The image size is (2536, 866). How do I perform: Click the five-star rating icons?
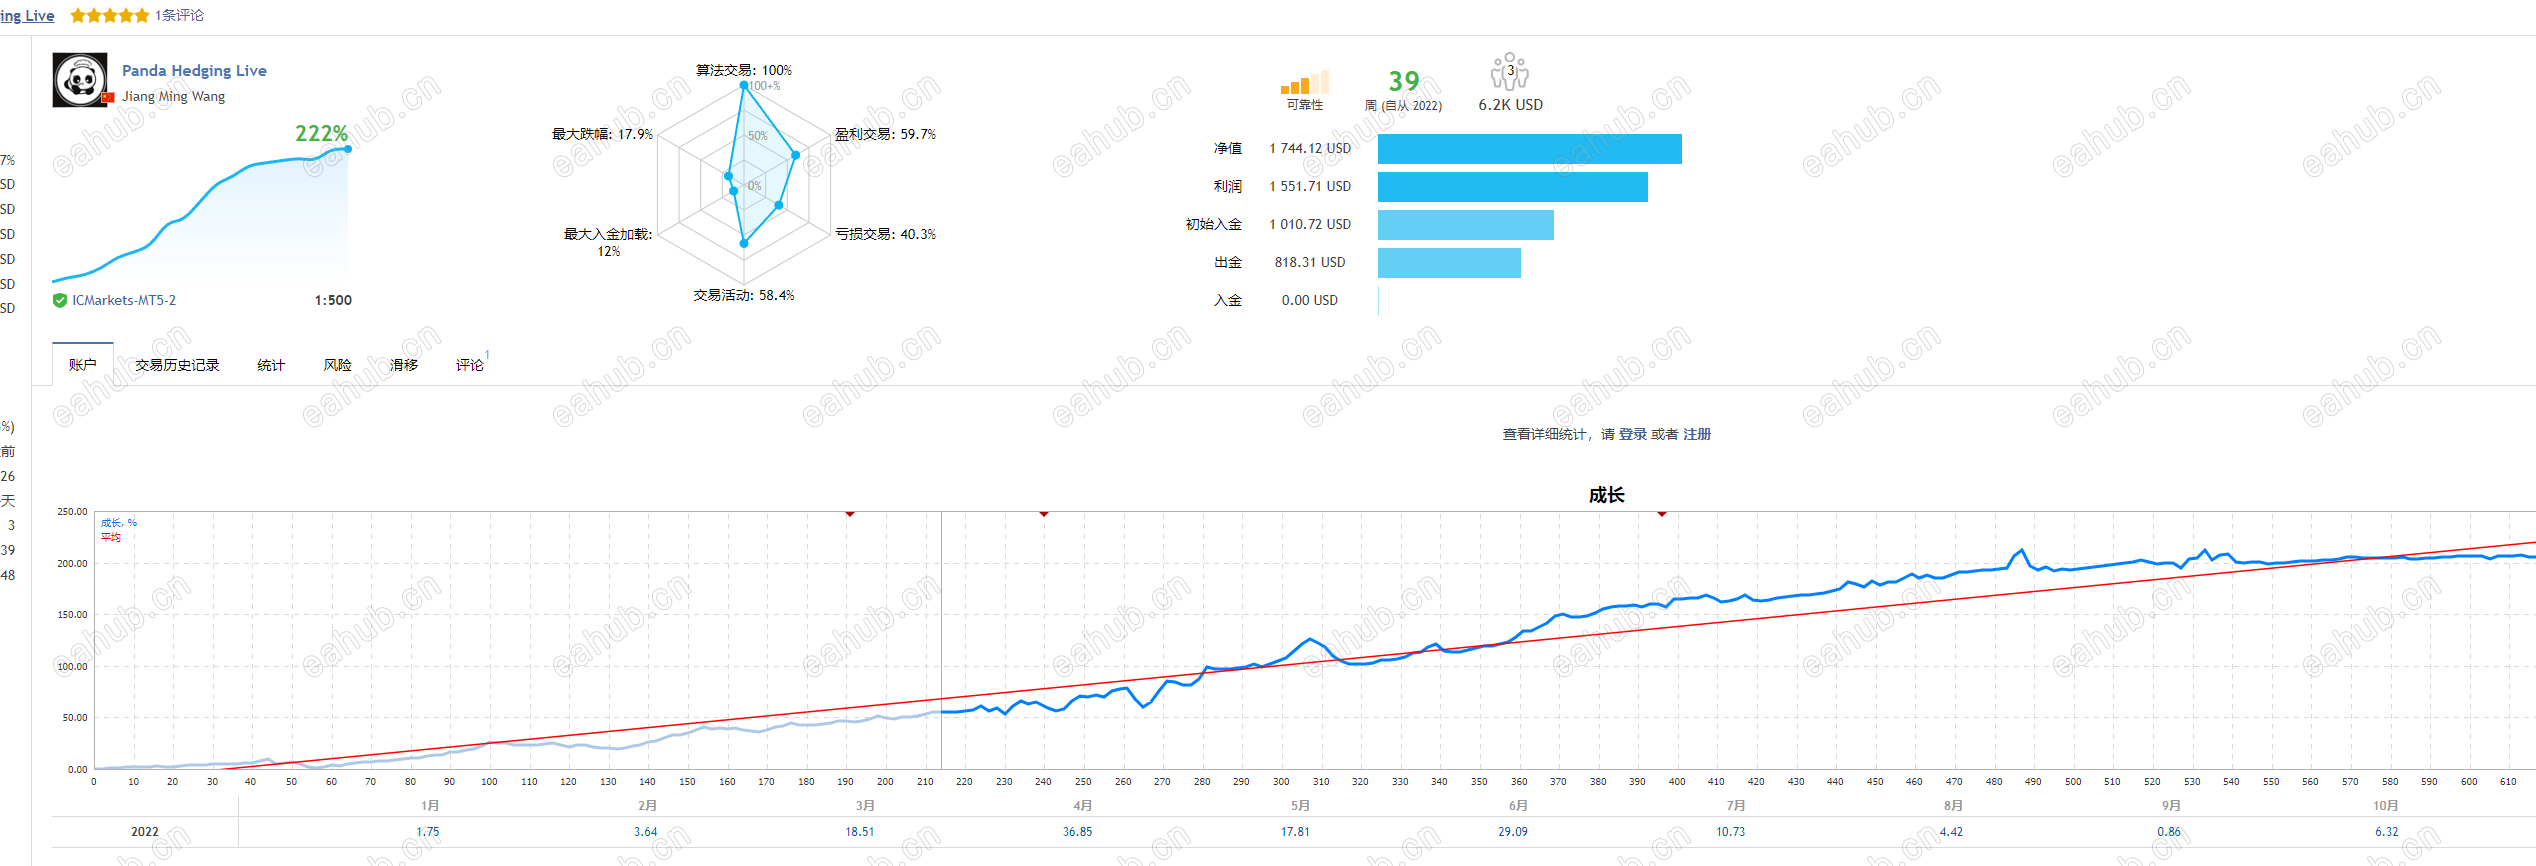[110, 15]
